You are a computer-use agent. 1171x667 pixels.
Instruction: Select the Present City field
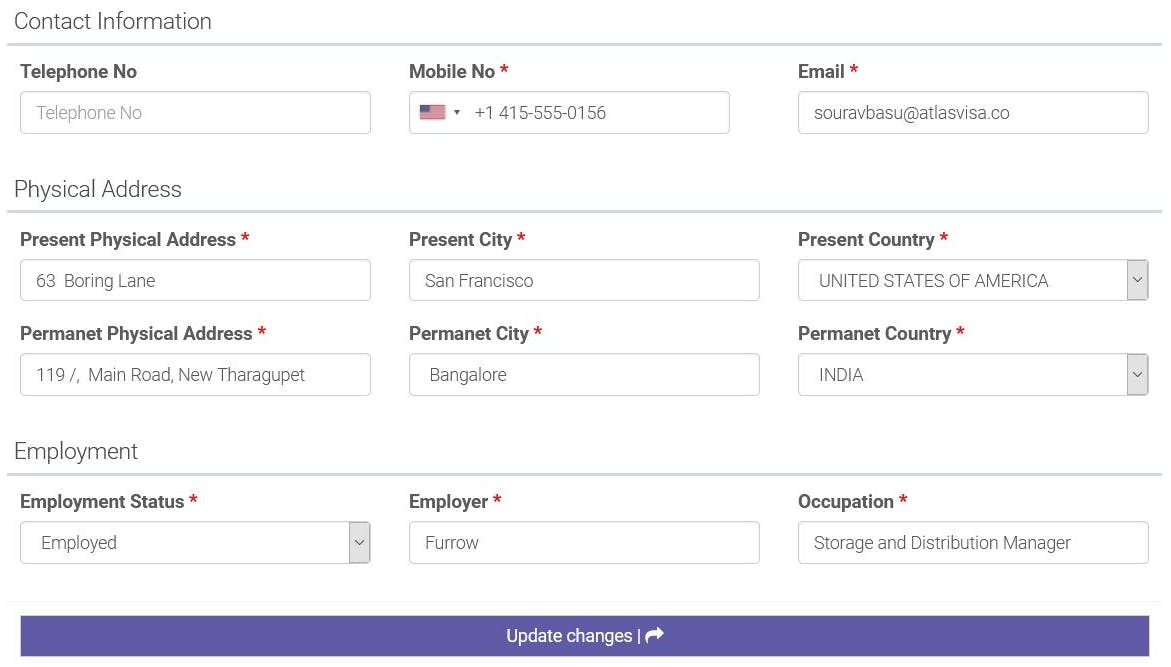(x=583, y=281)
